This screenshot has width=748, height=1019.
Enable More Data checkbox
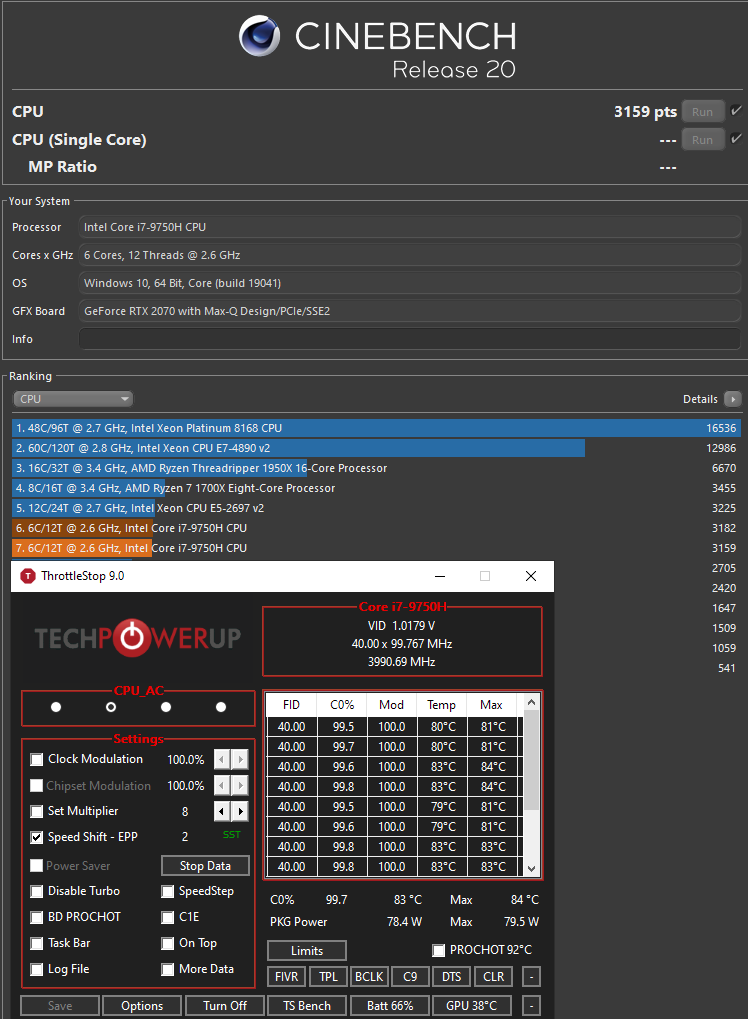coord(168,969)
